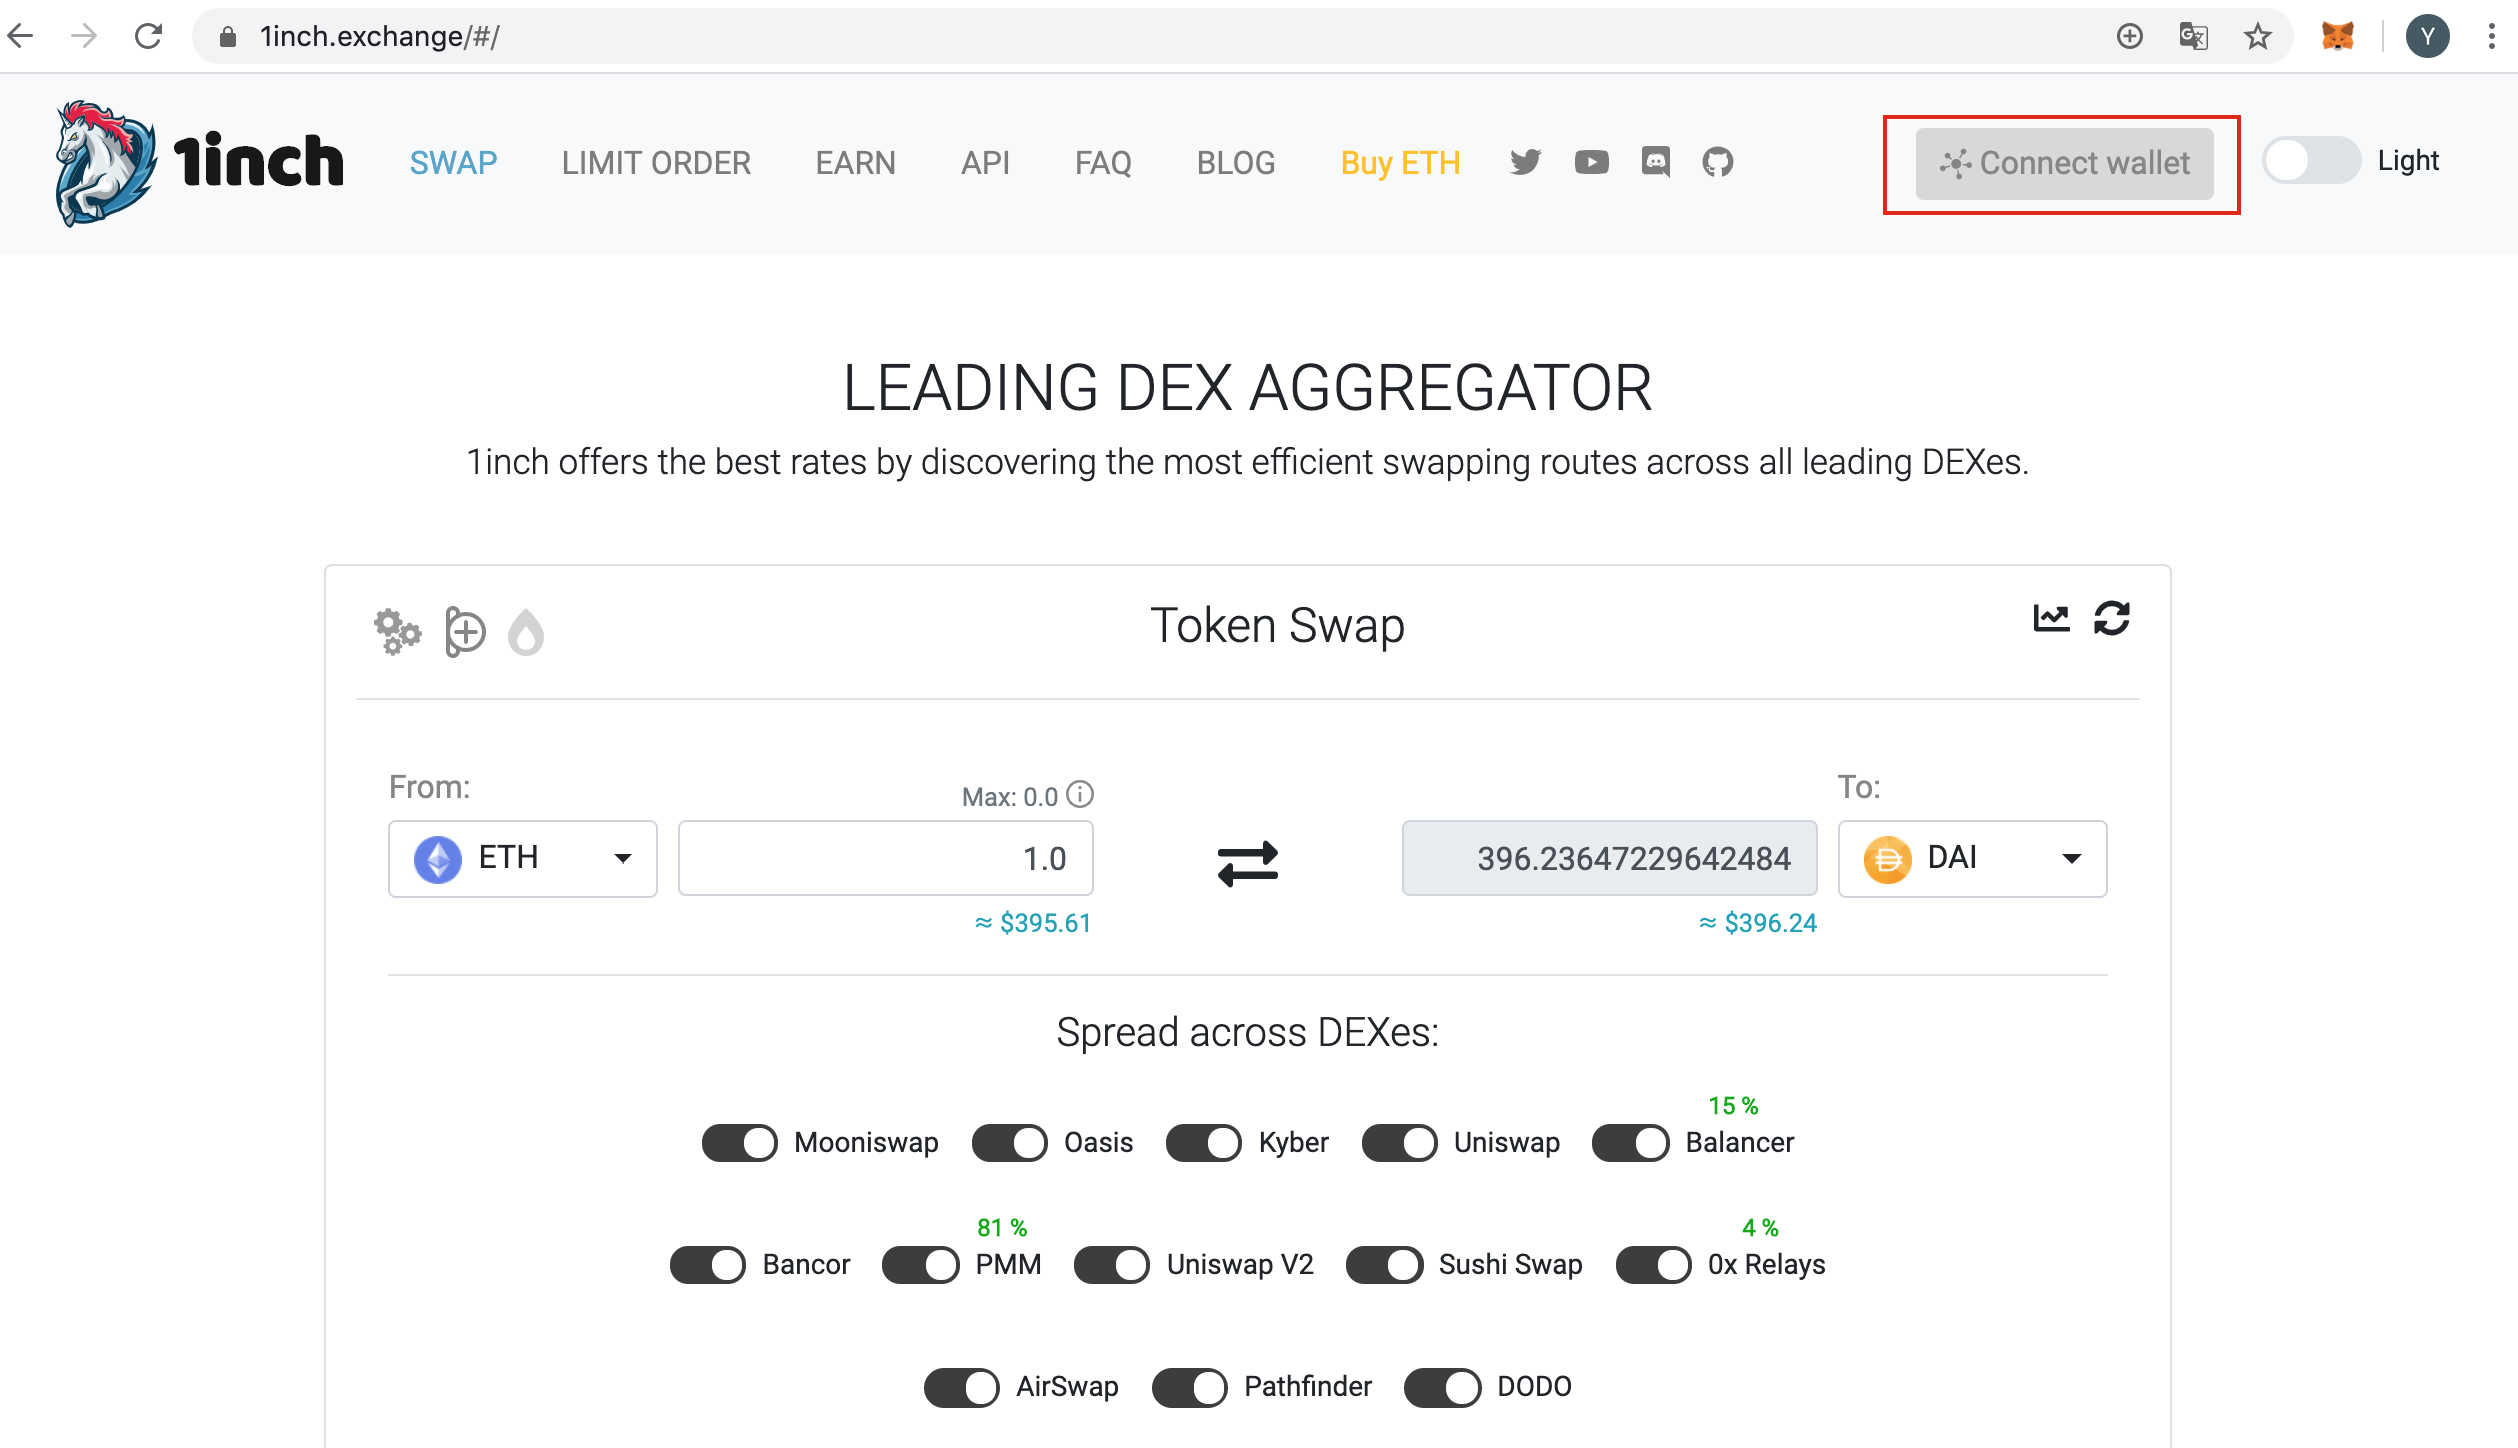Viewport: 2518px width, 1448px height.
Task: Click the Max: 0.0 label
Action: point(1010,797)
